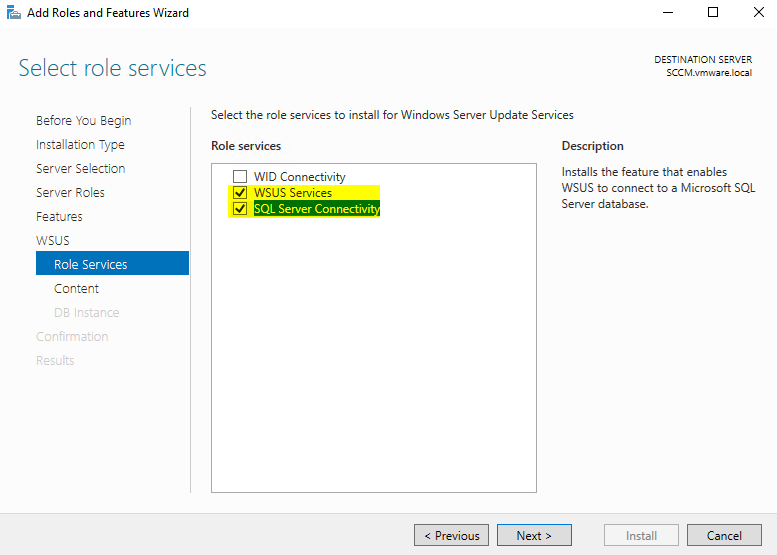Select the WSUS Services list label
This screenshot has height=555, width=777.
point(293,193)
